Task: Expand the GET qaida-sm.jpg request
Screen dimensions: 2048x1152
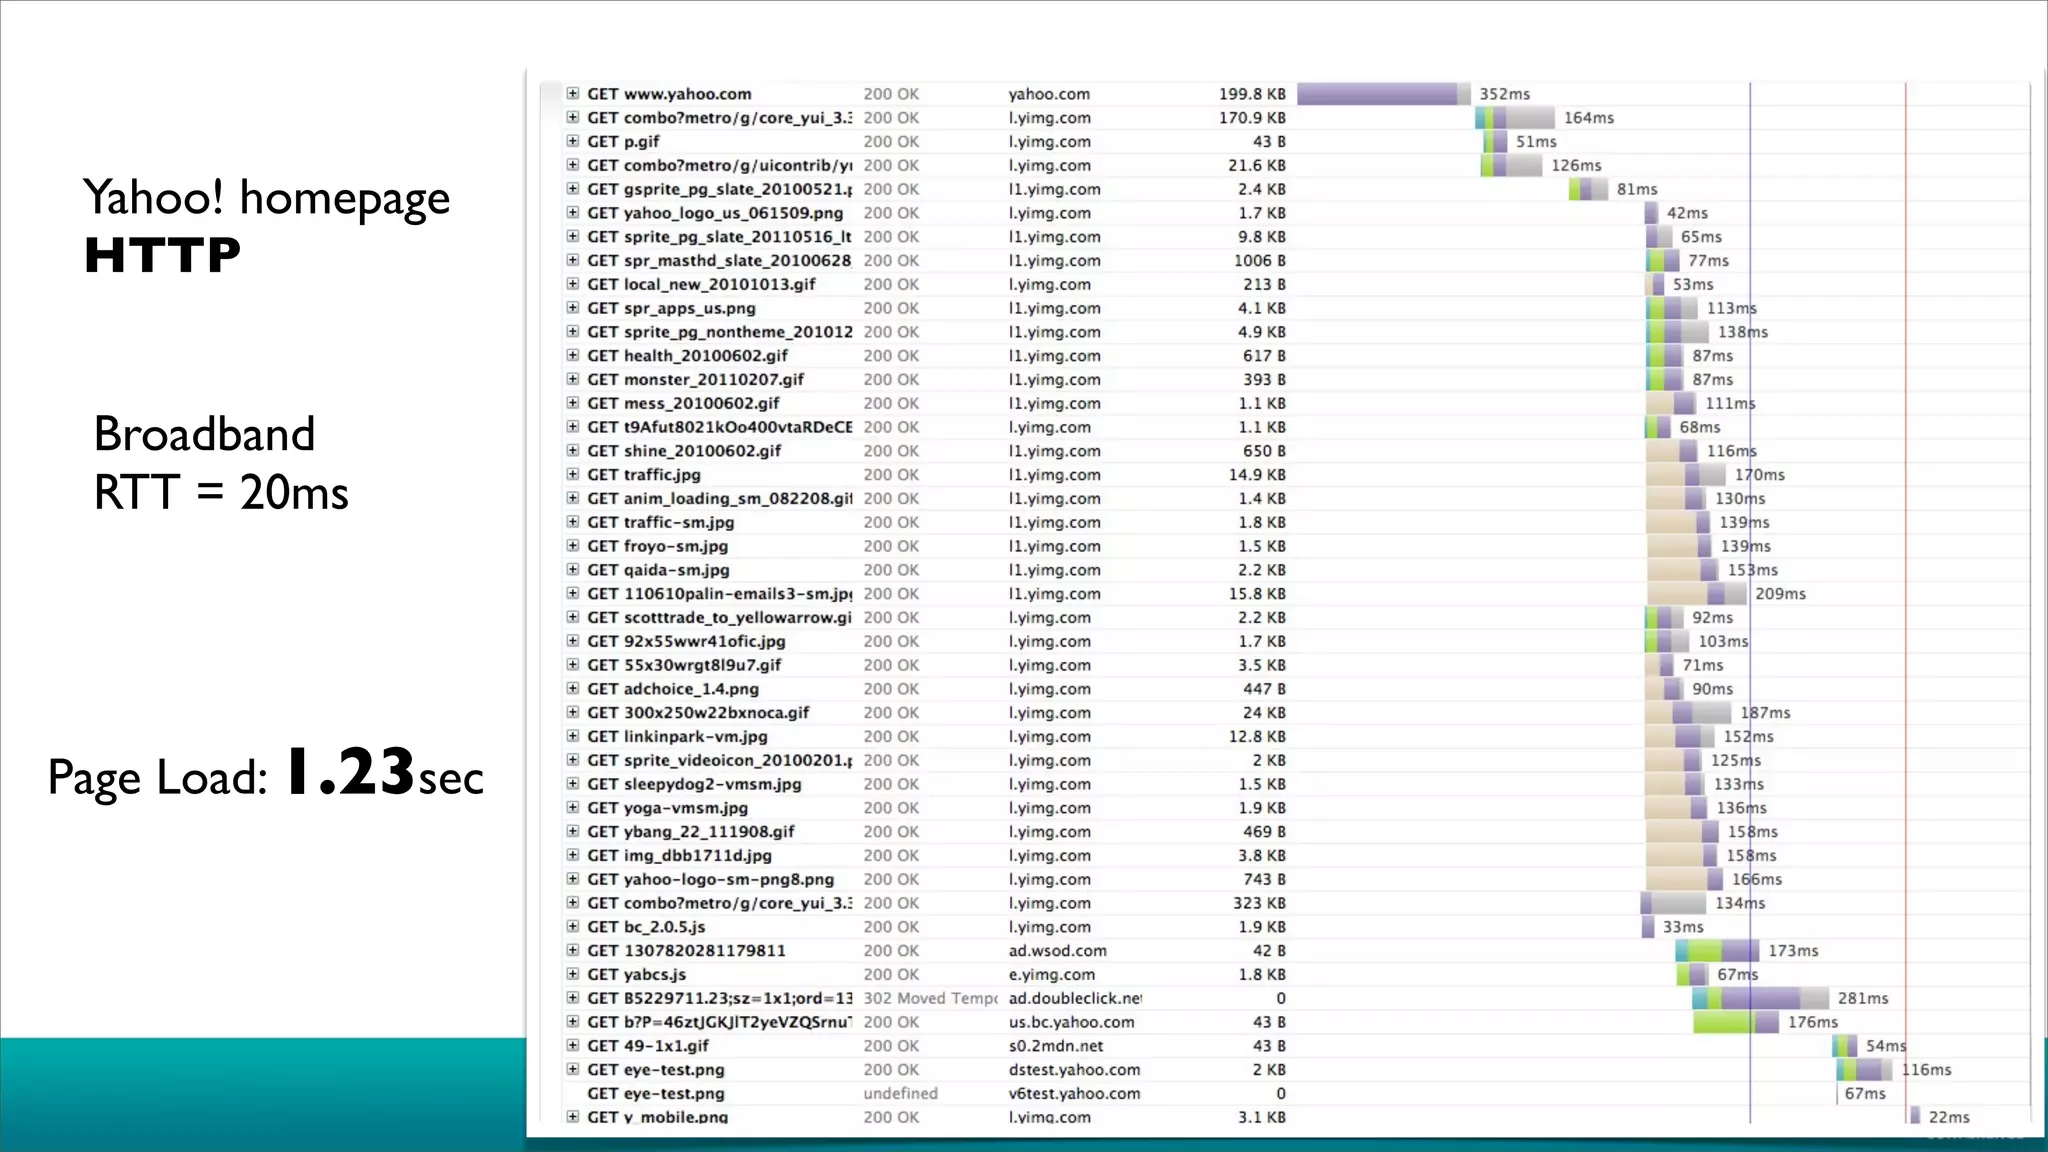Action: click(x=573, y=570)
